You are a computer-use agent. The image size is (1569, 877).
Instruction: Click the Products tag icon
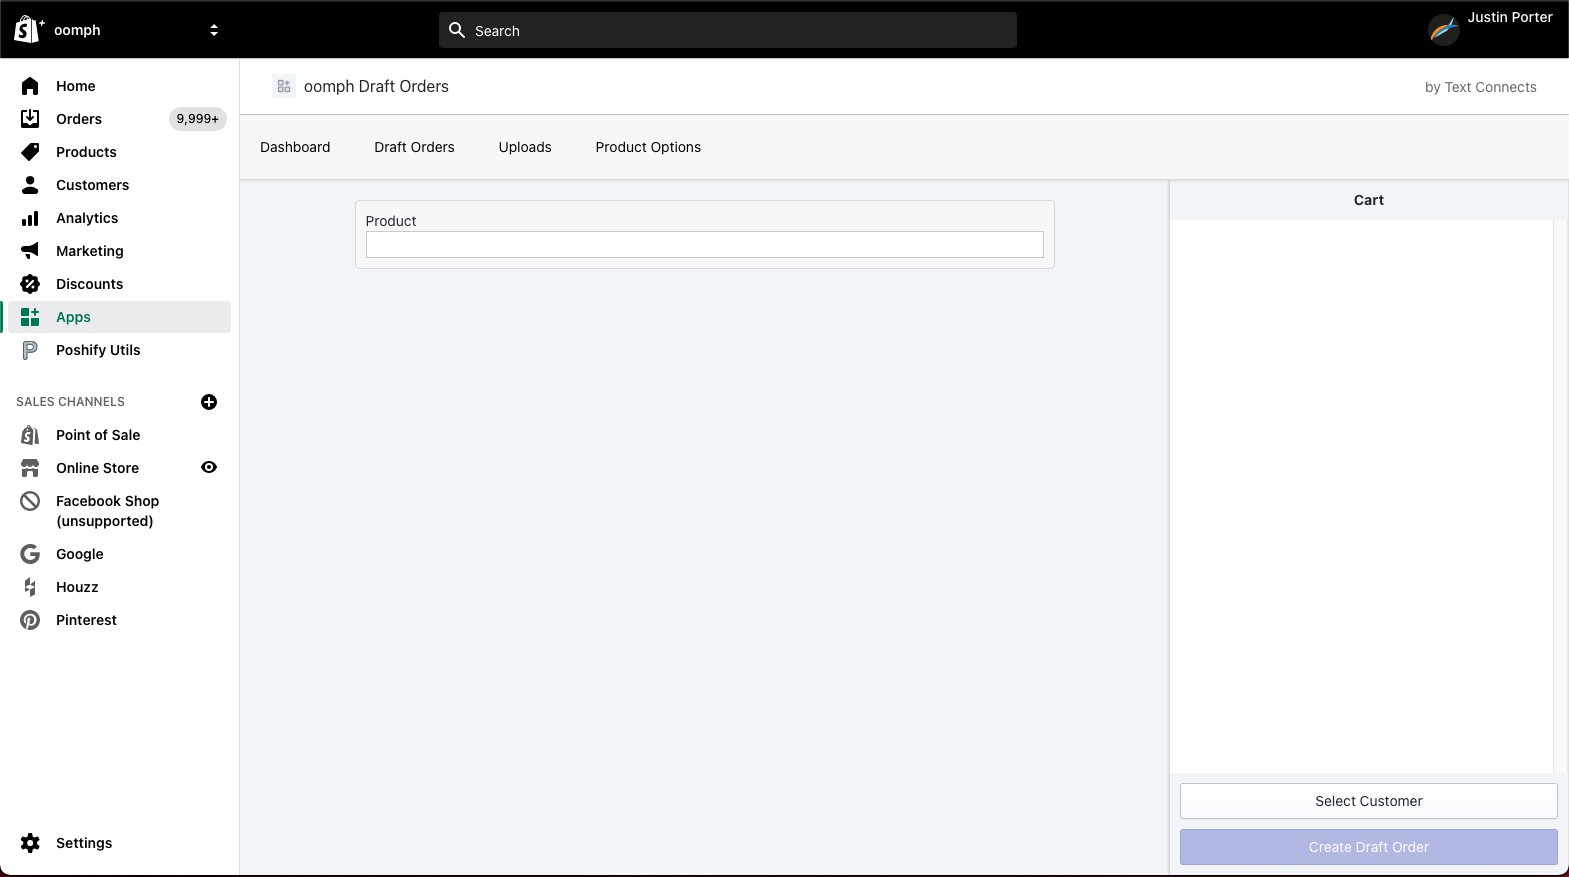(30, 152)
